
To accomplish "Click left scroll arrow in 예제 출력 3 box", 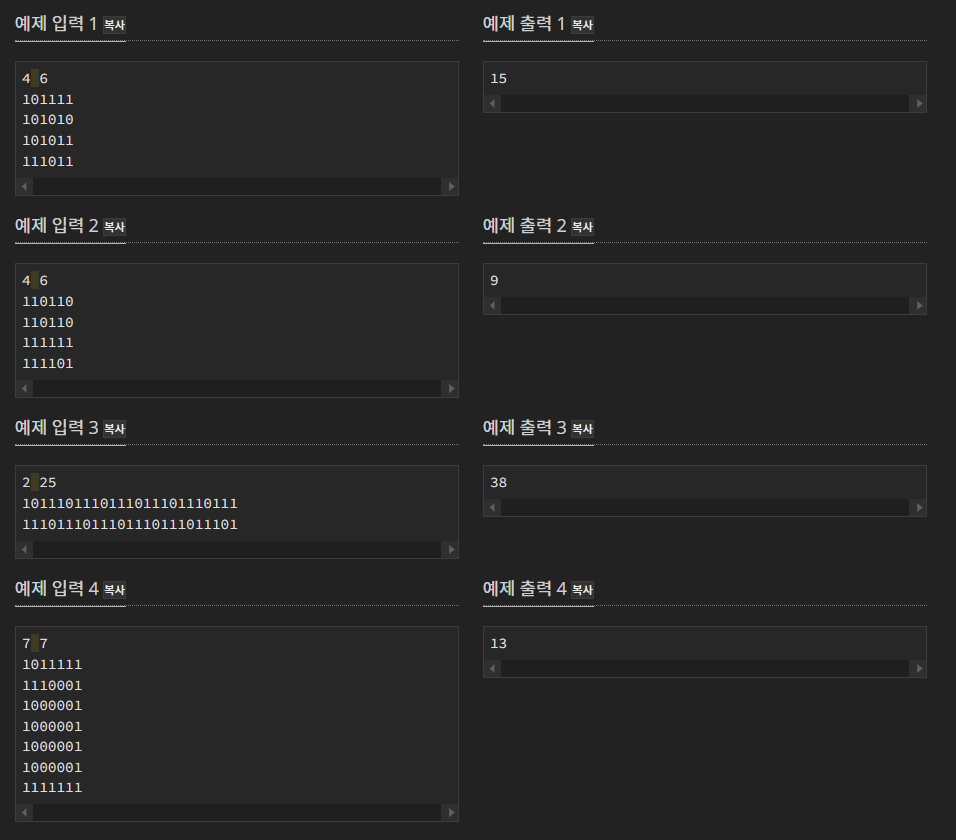I will pos(493,507).
